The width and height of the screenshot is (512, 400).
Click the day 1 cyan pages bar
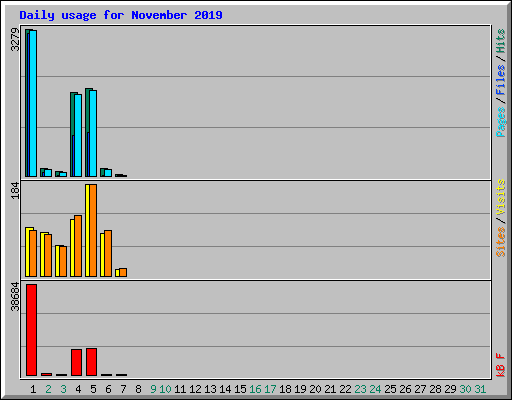pyautogui.click(x=33, y=103)
